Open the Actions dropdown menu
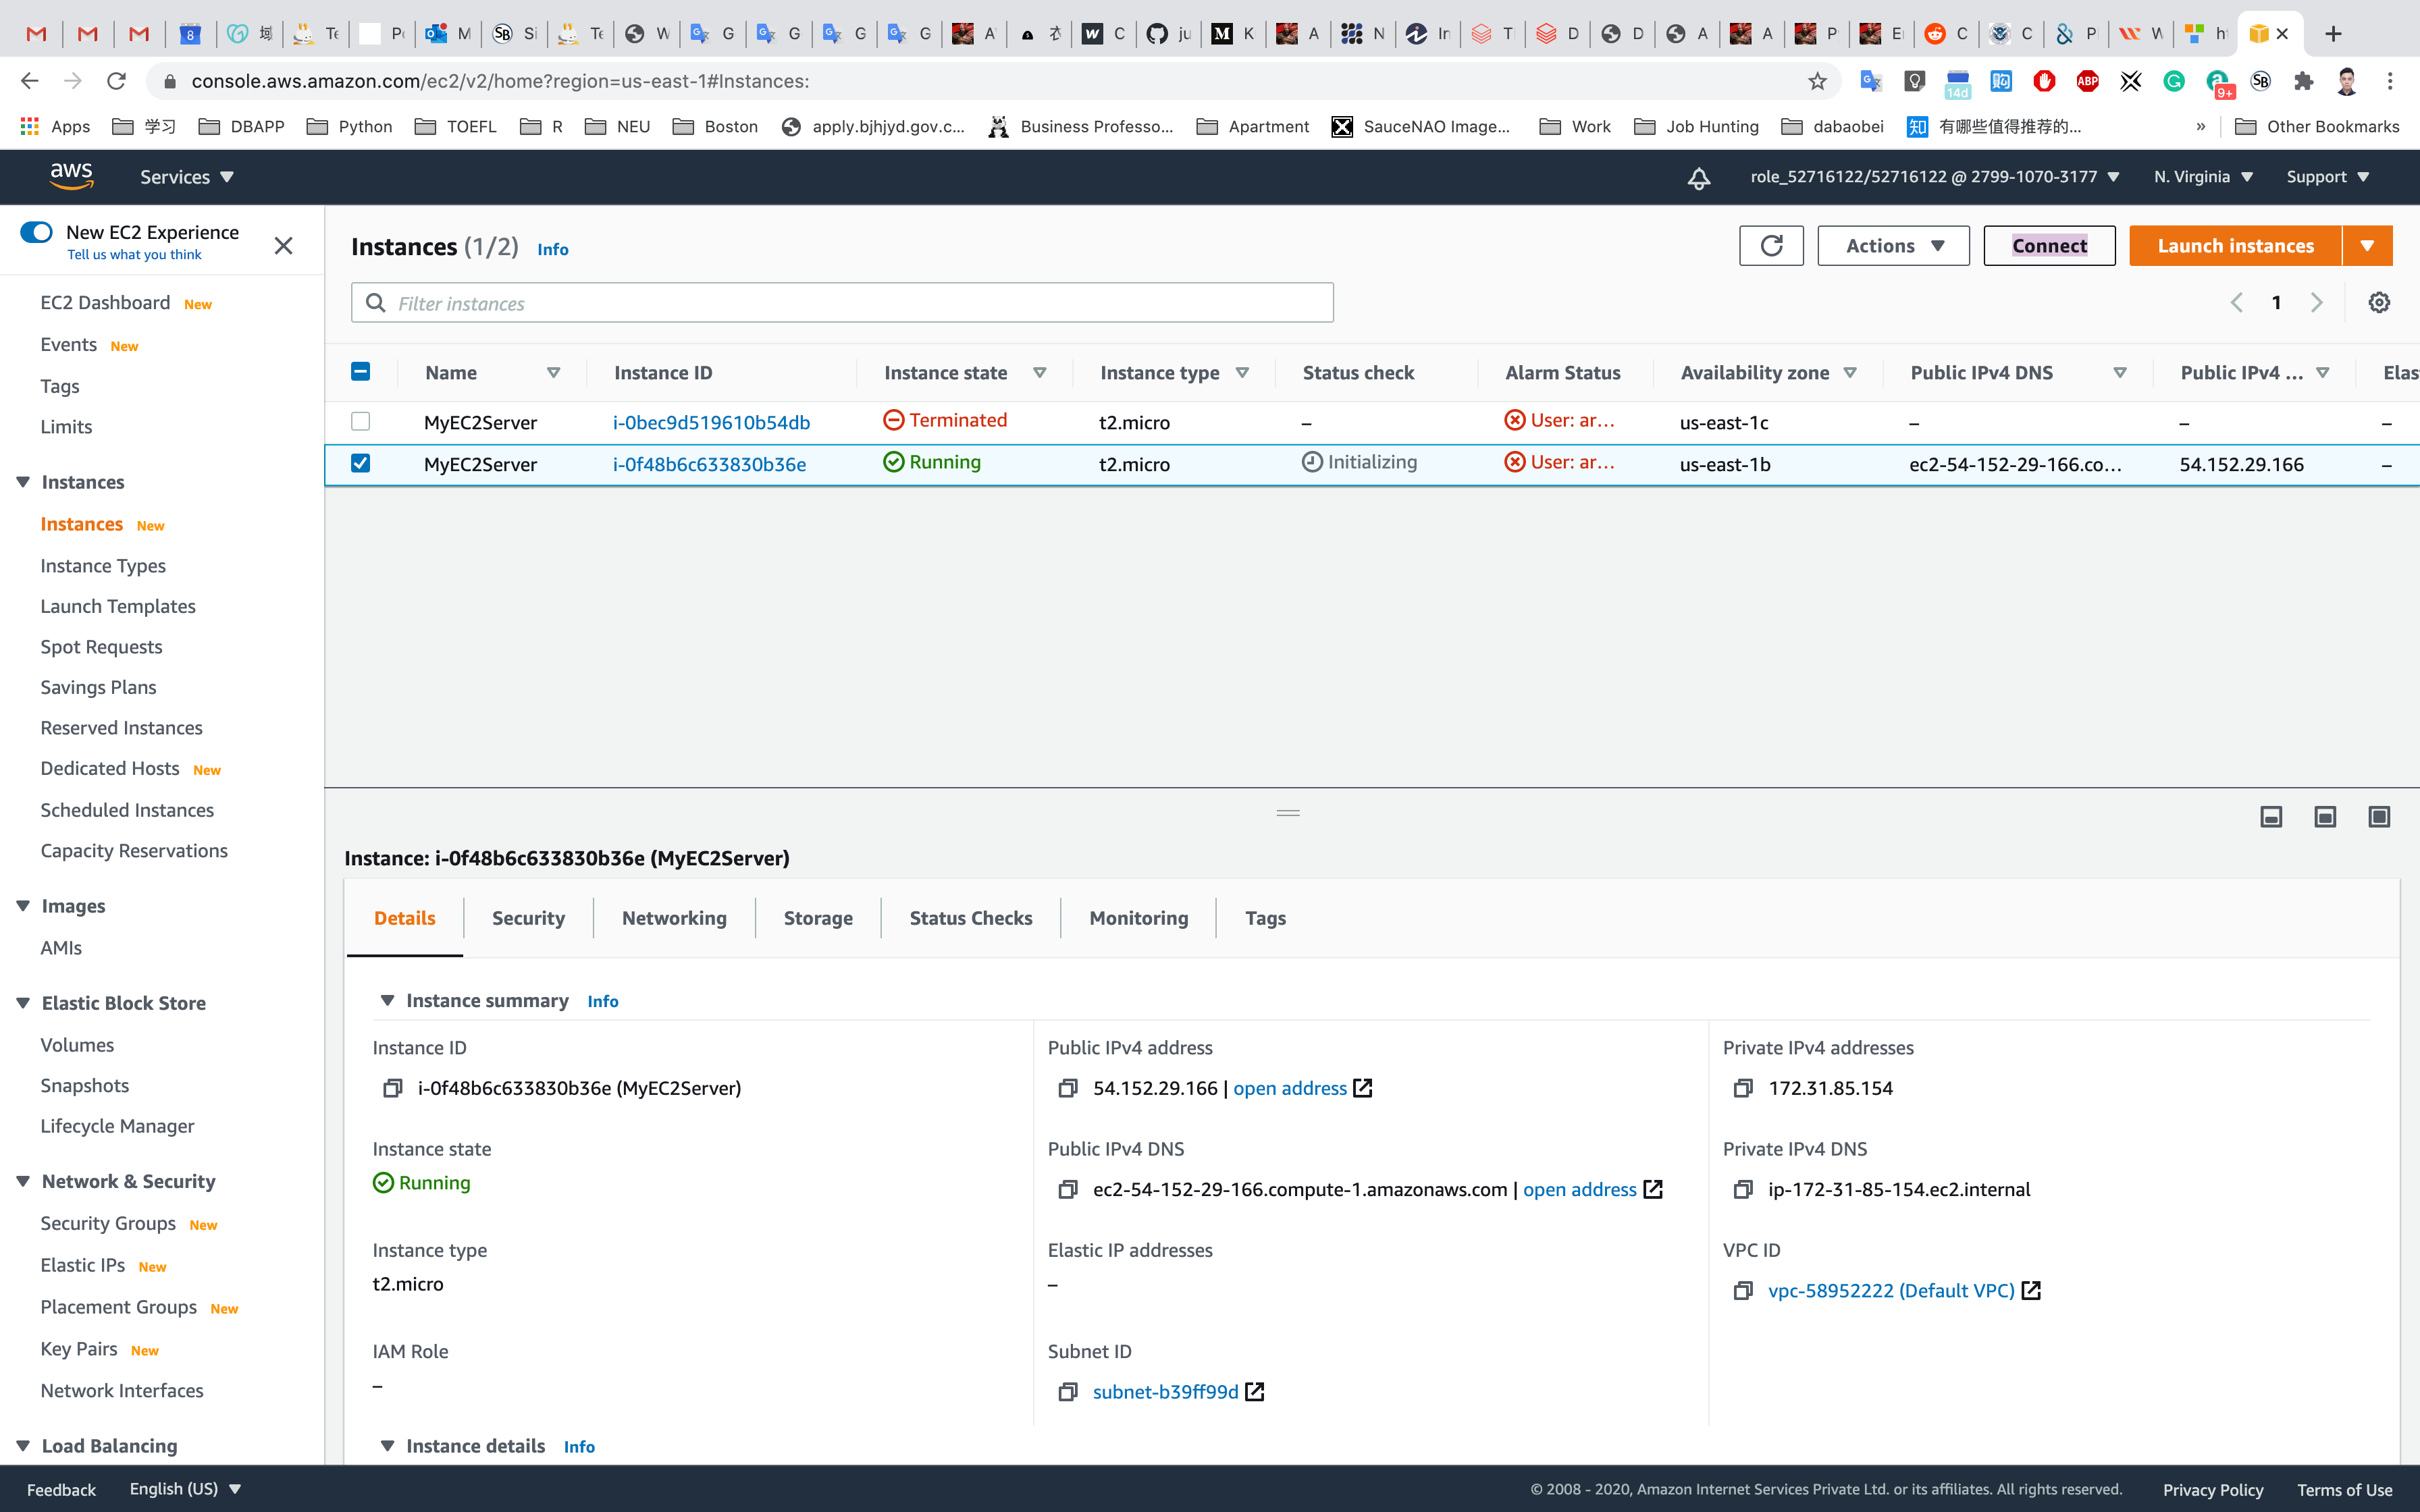This screenshot has height=1512, width=2420. [x=1893, y=246]
